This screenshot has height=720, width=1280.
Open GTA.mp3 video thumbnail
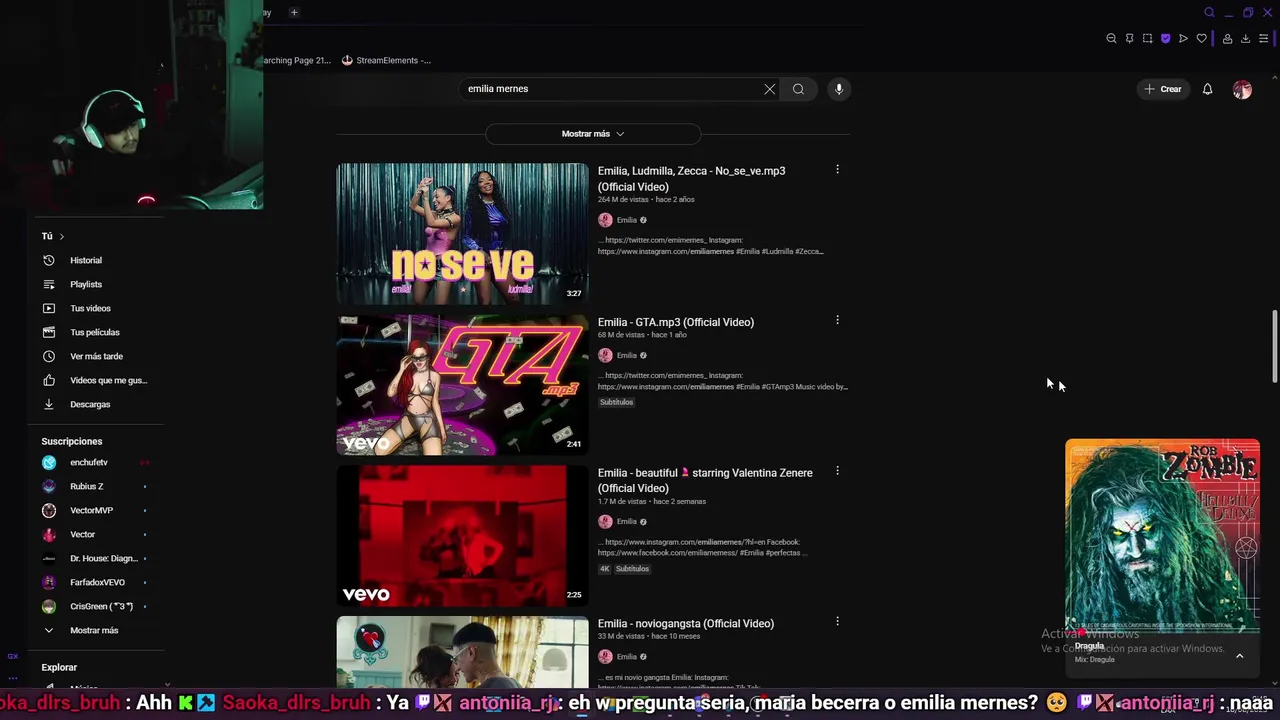click(x=462, y=385)
